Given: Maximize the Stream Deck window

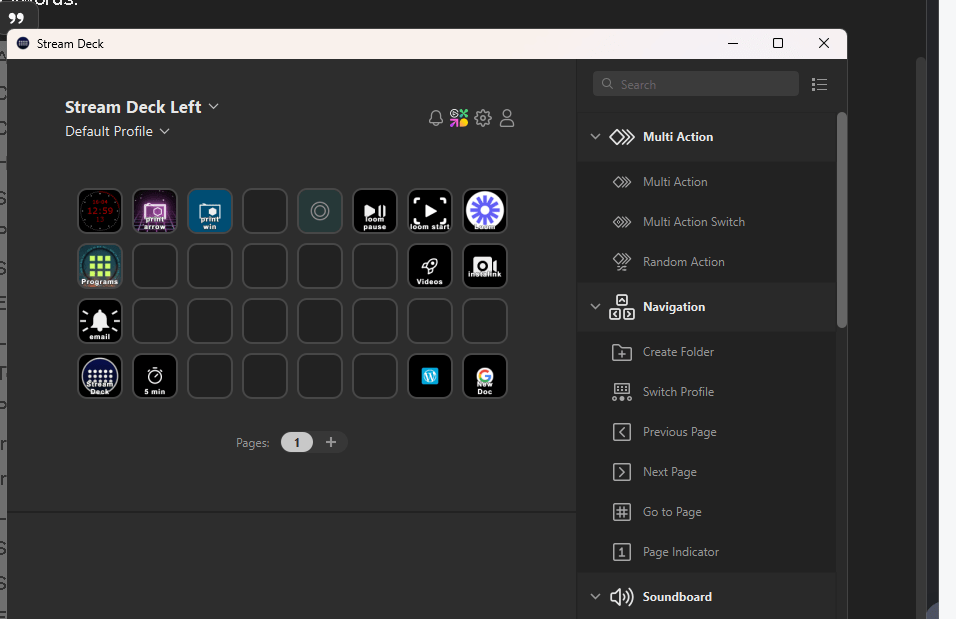Looking at the screenshot, I should click(x=778, y=43).
